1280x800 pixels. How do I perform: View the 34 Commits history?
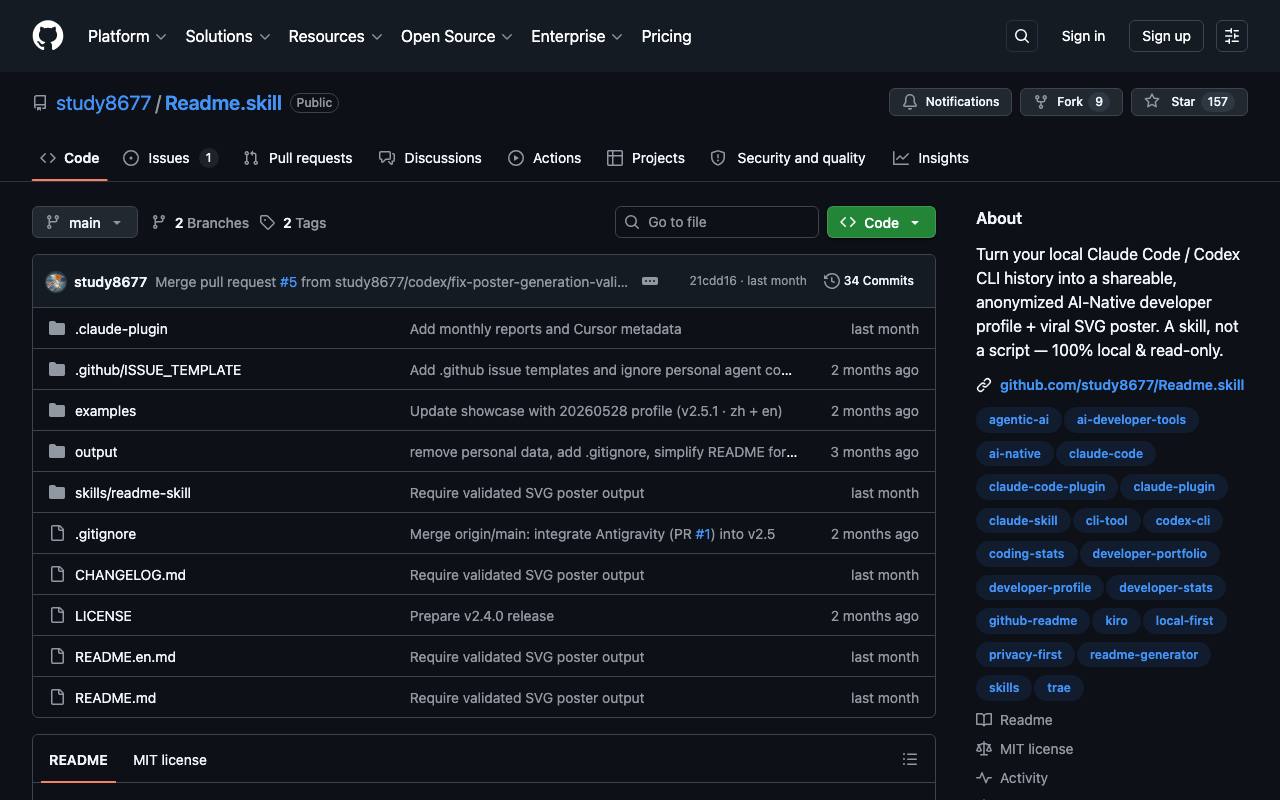click(x=869, y=281)
